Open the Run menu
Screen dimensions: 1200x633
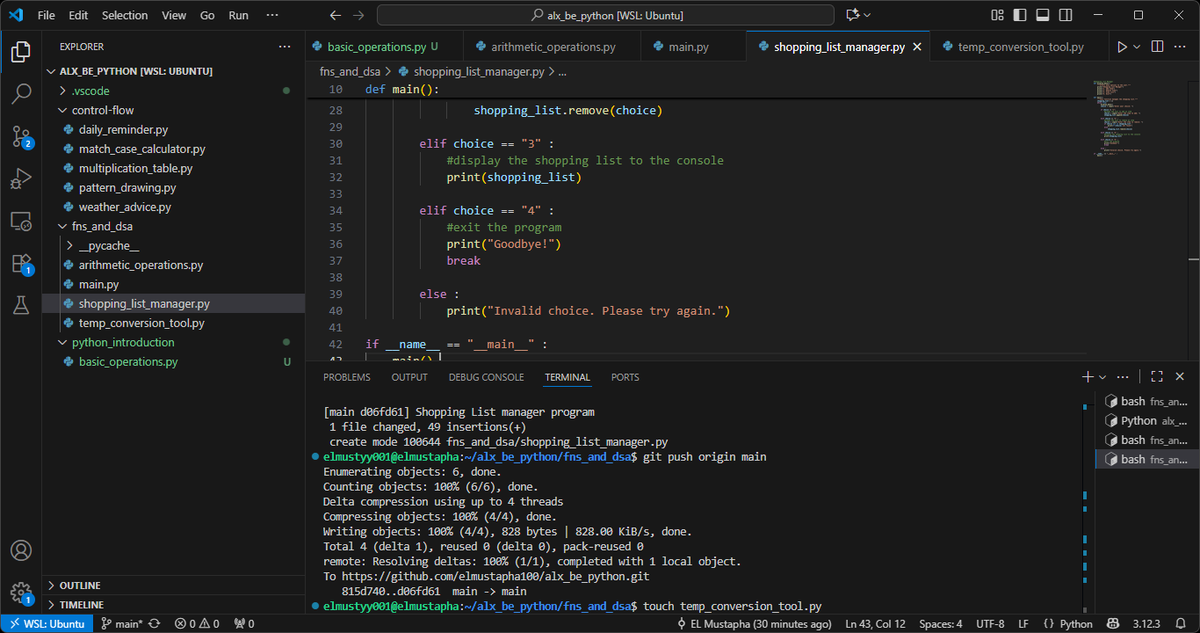238,16
